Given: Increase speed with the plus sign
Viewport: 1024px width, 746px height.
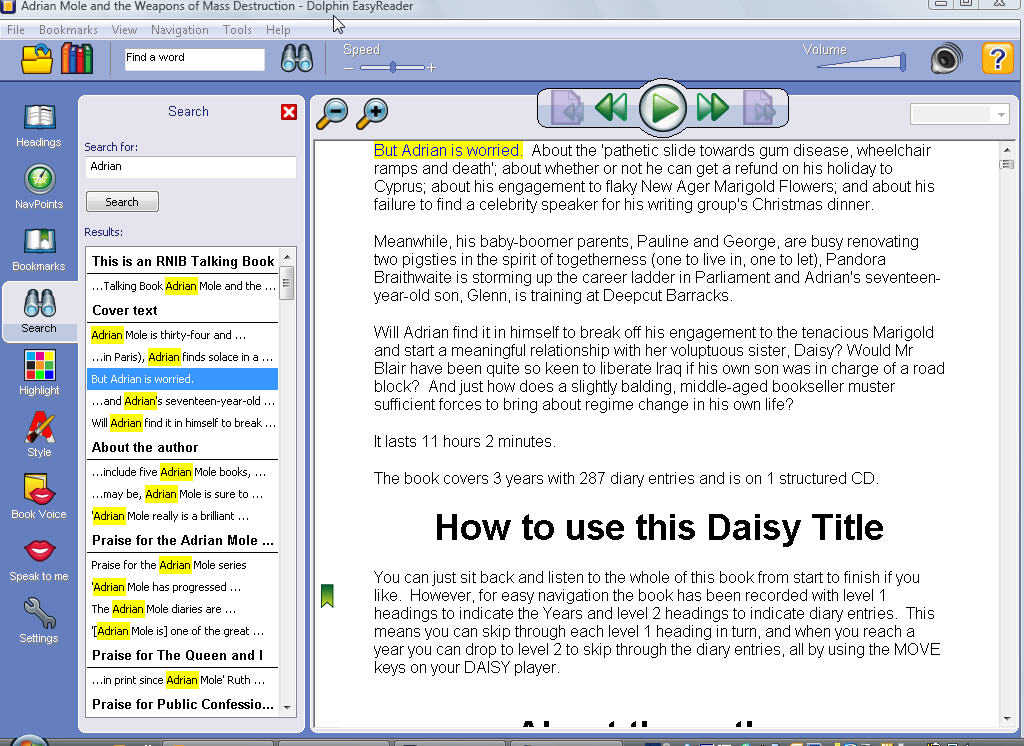Looking at the screenshot, I should click(x=431, y=68).
